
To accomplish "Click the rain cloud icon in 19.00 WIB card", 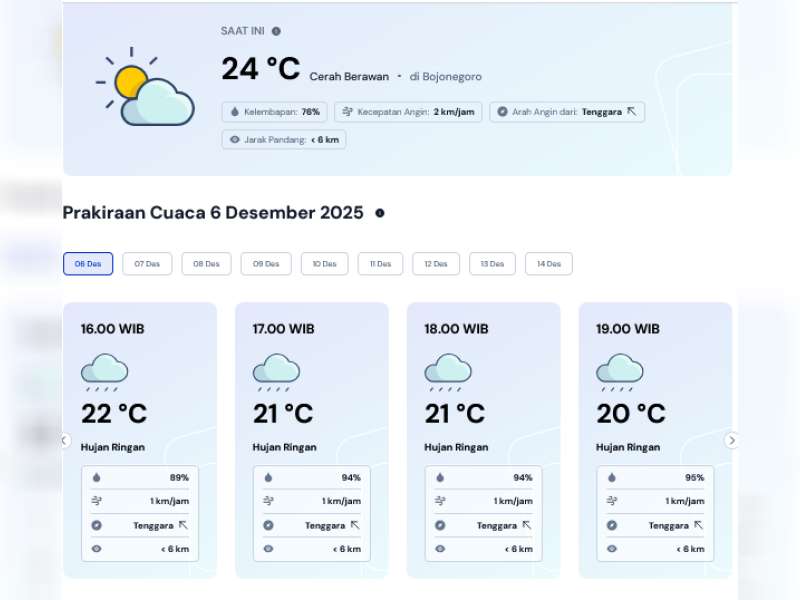I will tap(620, 369).
